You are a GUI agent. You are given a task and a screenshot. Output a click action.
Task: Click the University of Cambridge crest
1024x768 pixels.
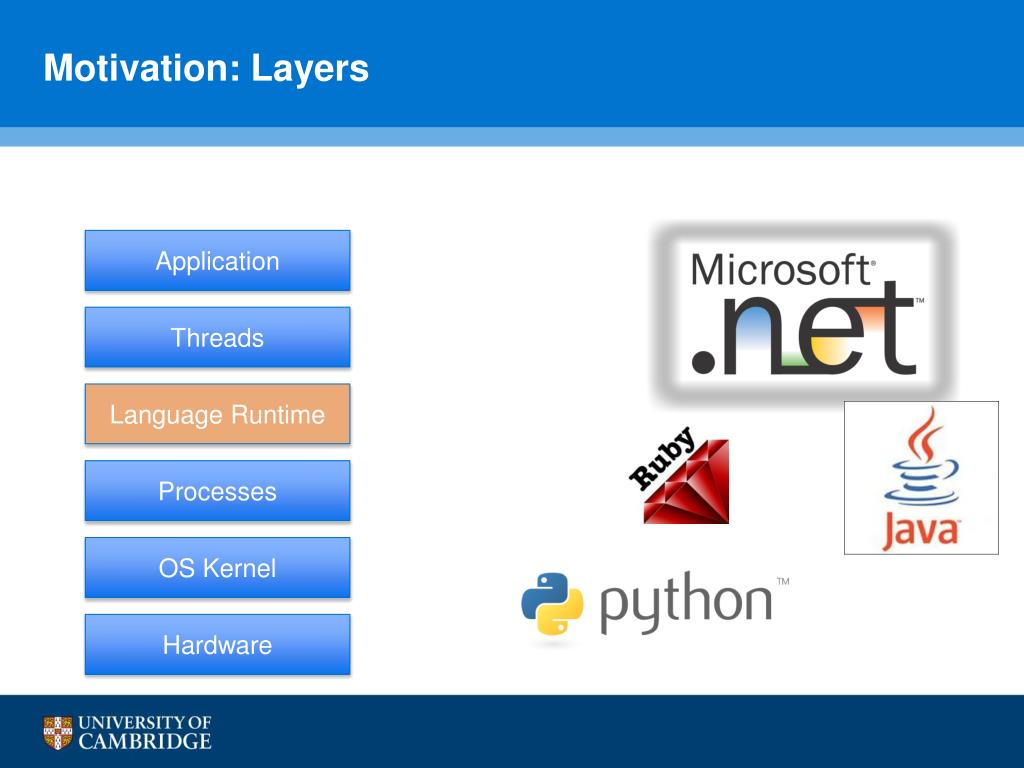[57, 733]
